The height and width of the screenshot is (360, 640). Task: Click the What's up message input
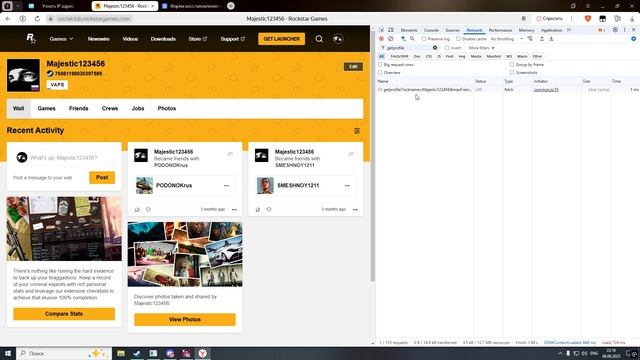[64, 158]
